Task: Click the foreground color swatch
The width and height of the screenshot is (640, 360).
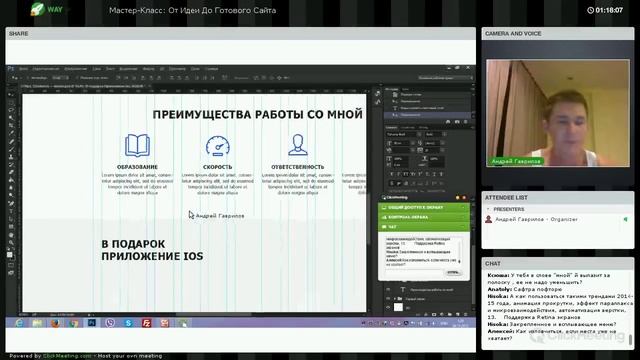Action: 10,255
